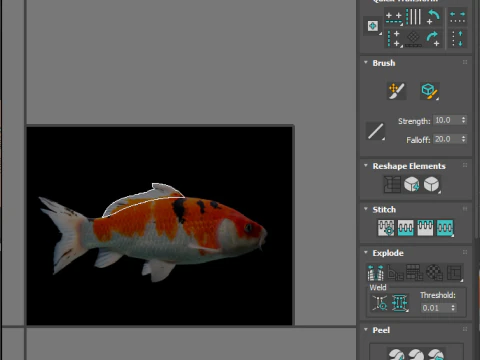480x360 pixels.
Task: Click the Stitch to Target icon
Action: 386,228
